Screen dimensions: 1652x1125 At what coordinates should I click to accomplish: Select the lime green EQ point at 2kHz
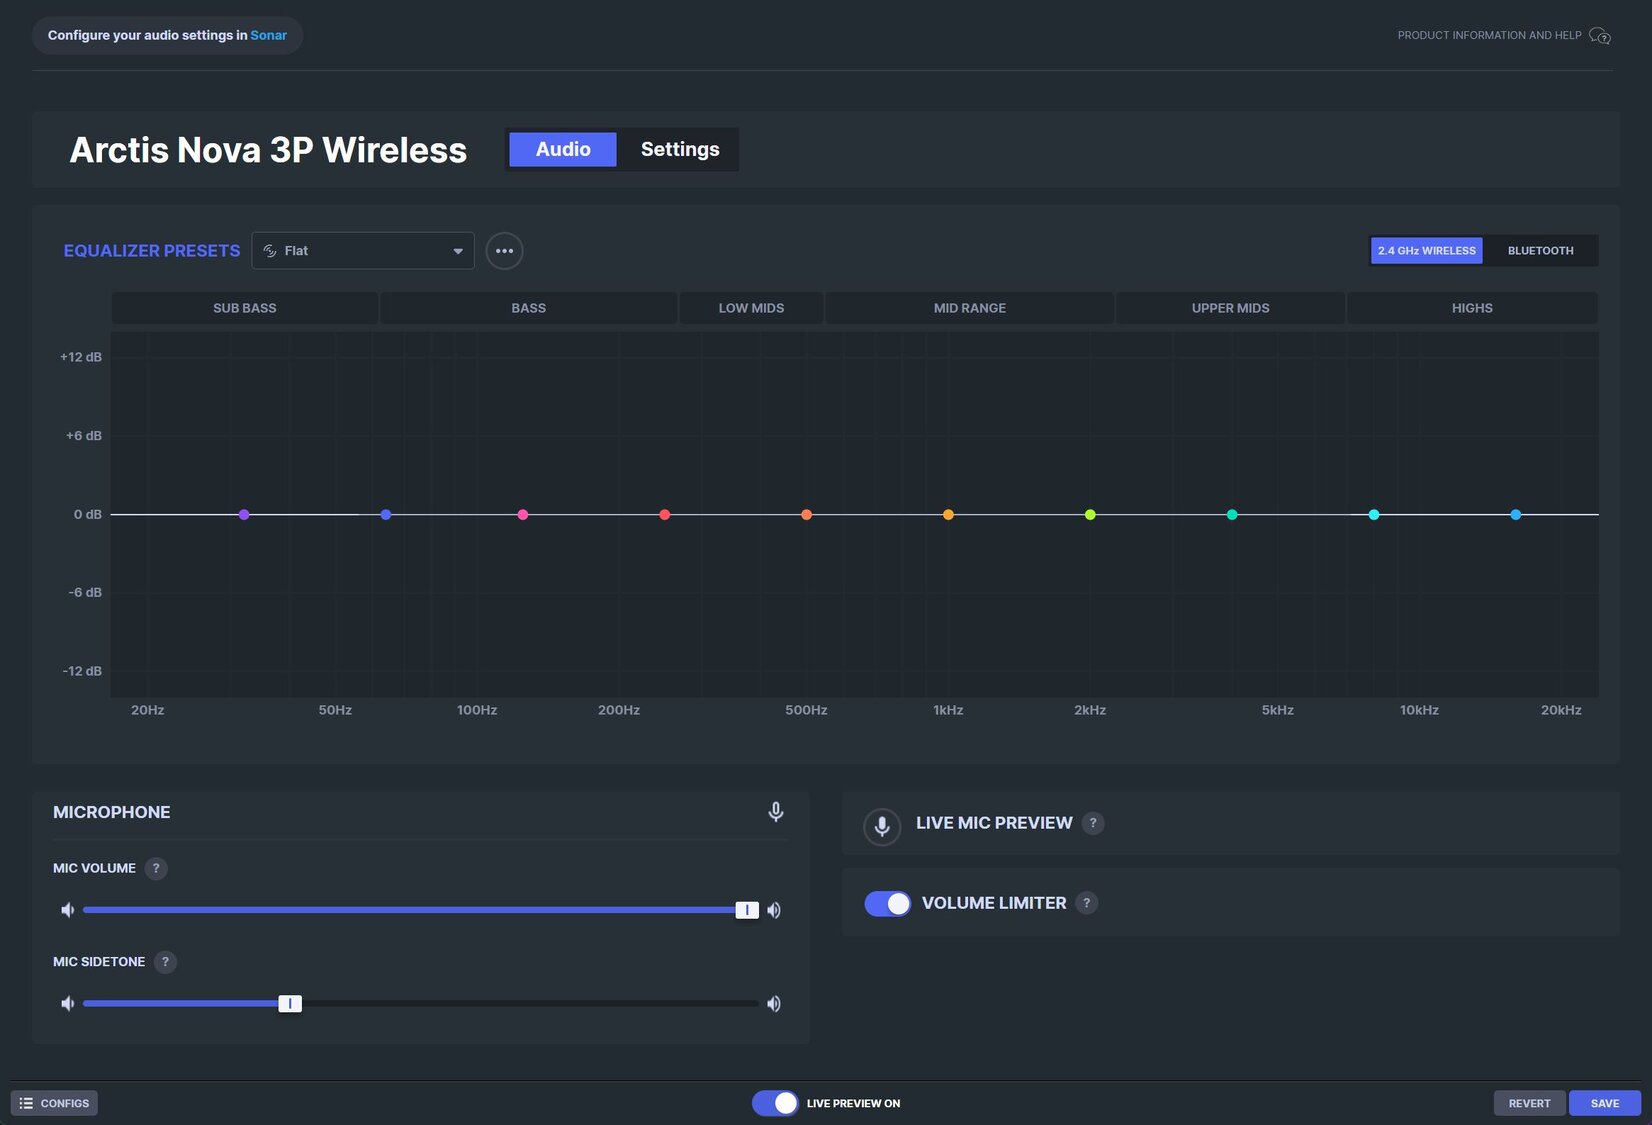(x=1091, y=515)
